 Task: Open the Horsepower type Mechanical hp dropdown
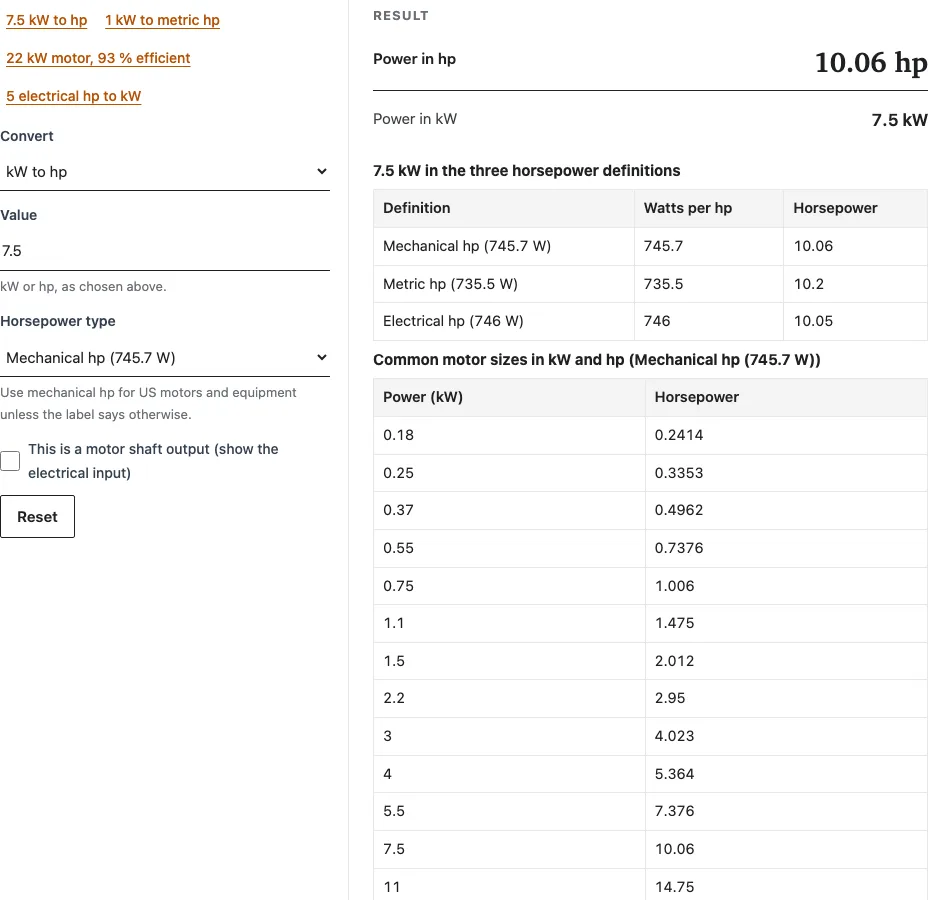[165, 358]
